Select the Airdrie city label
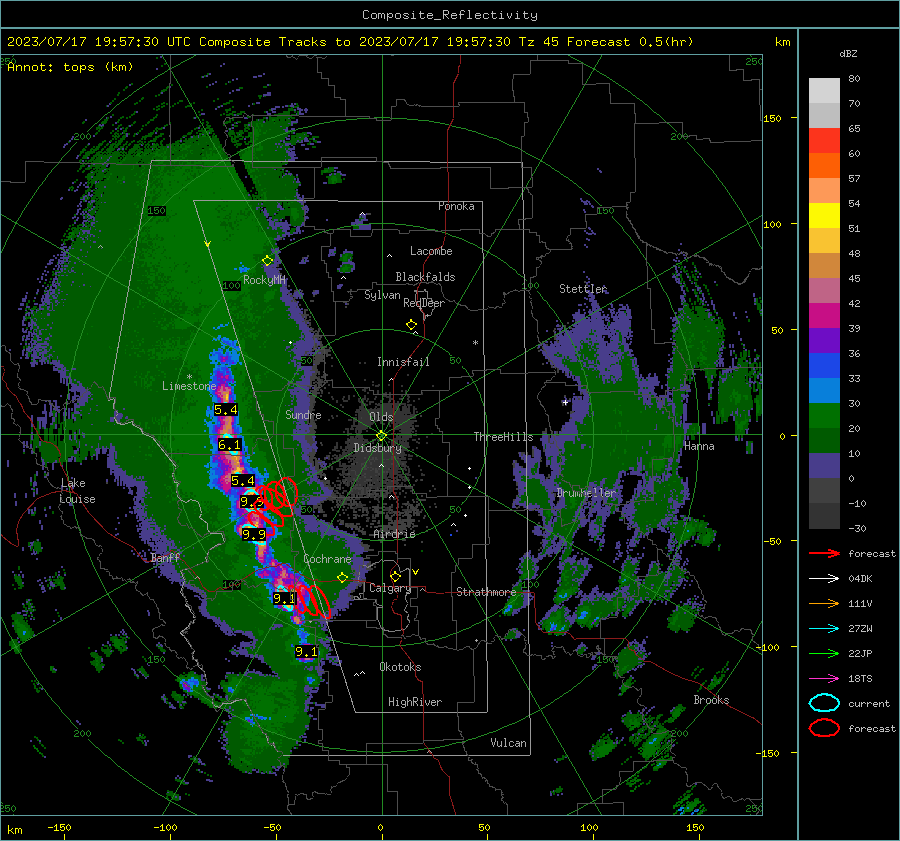This screenshot has height=841, width=900. [394, 534]
